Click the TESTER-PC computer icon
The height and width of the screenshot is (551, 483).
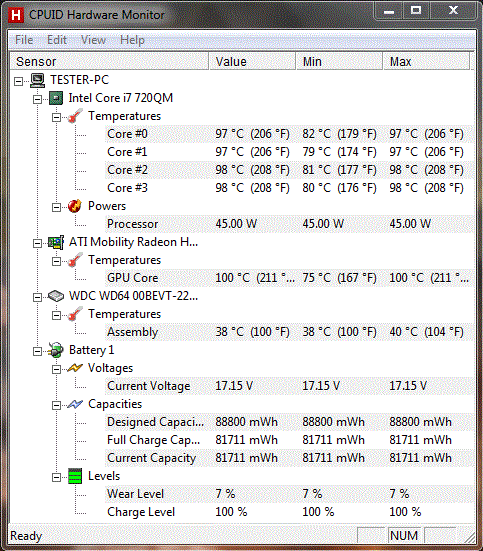point(37,80)
